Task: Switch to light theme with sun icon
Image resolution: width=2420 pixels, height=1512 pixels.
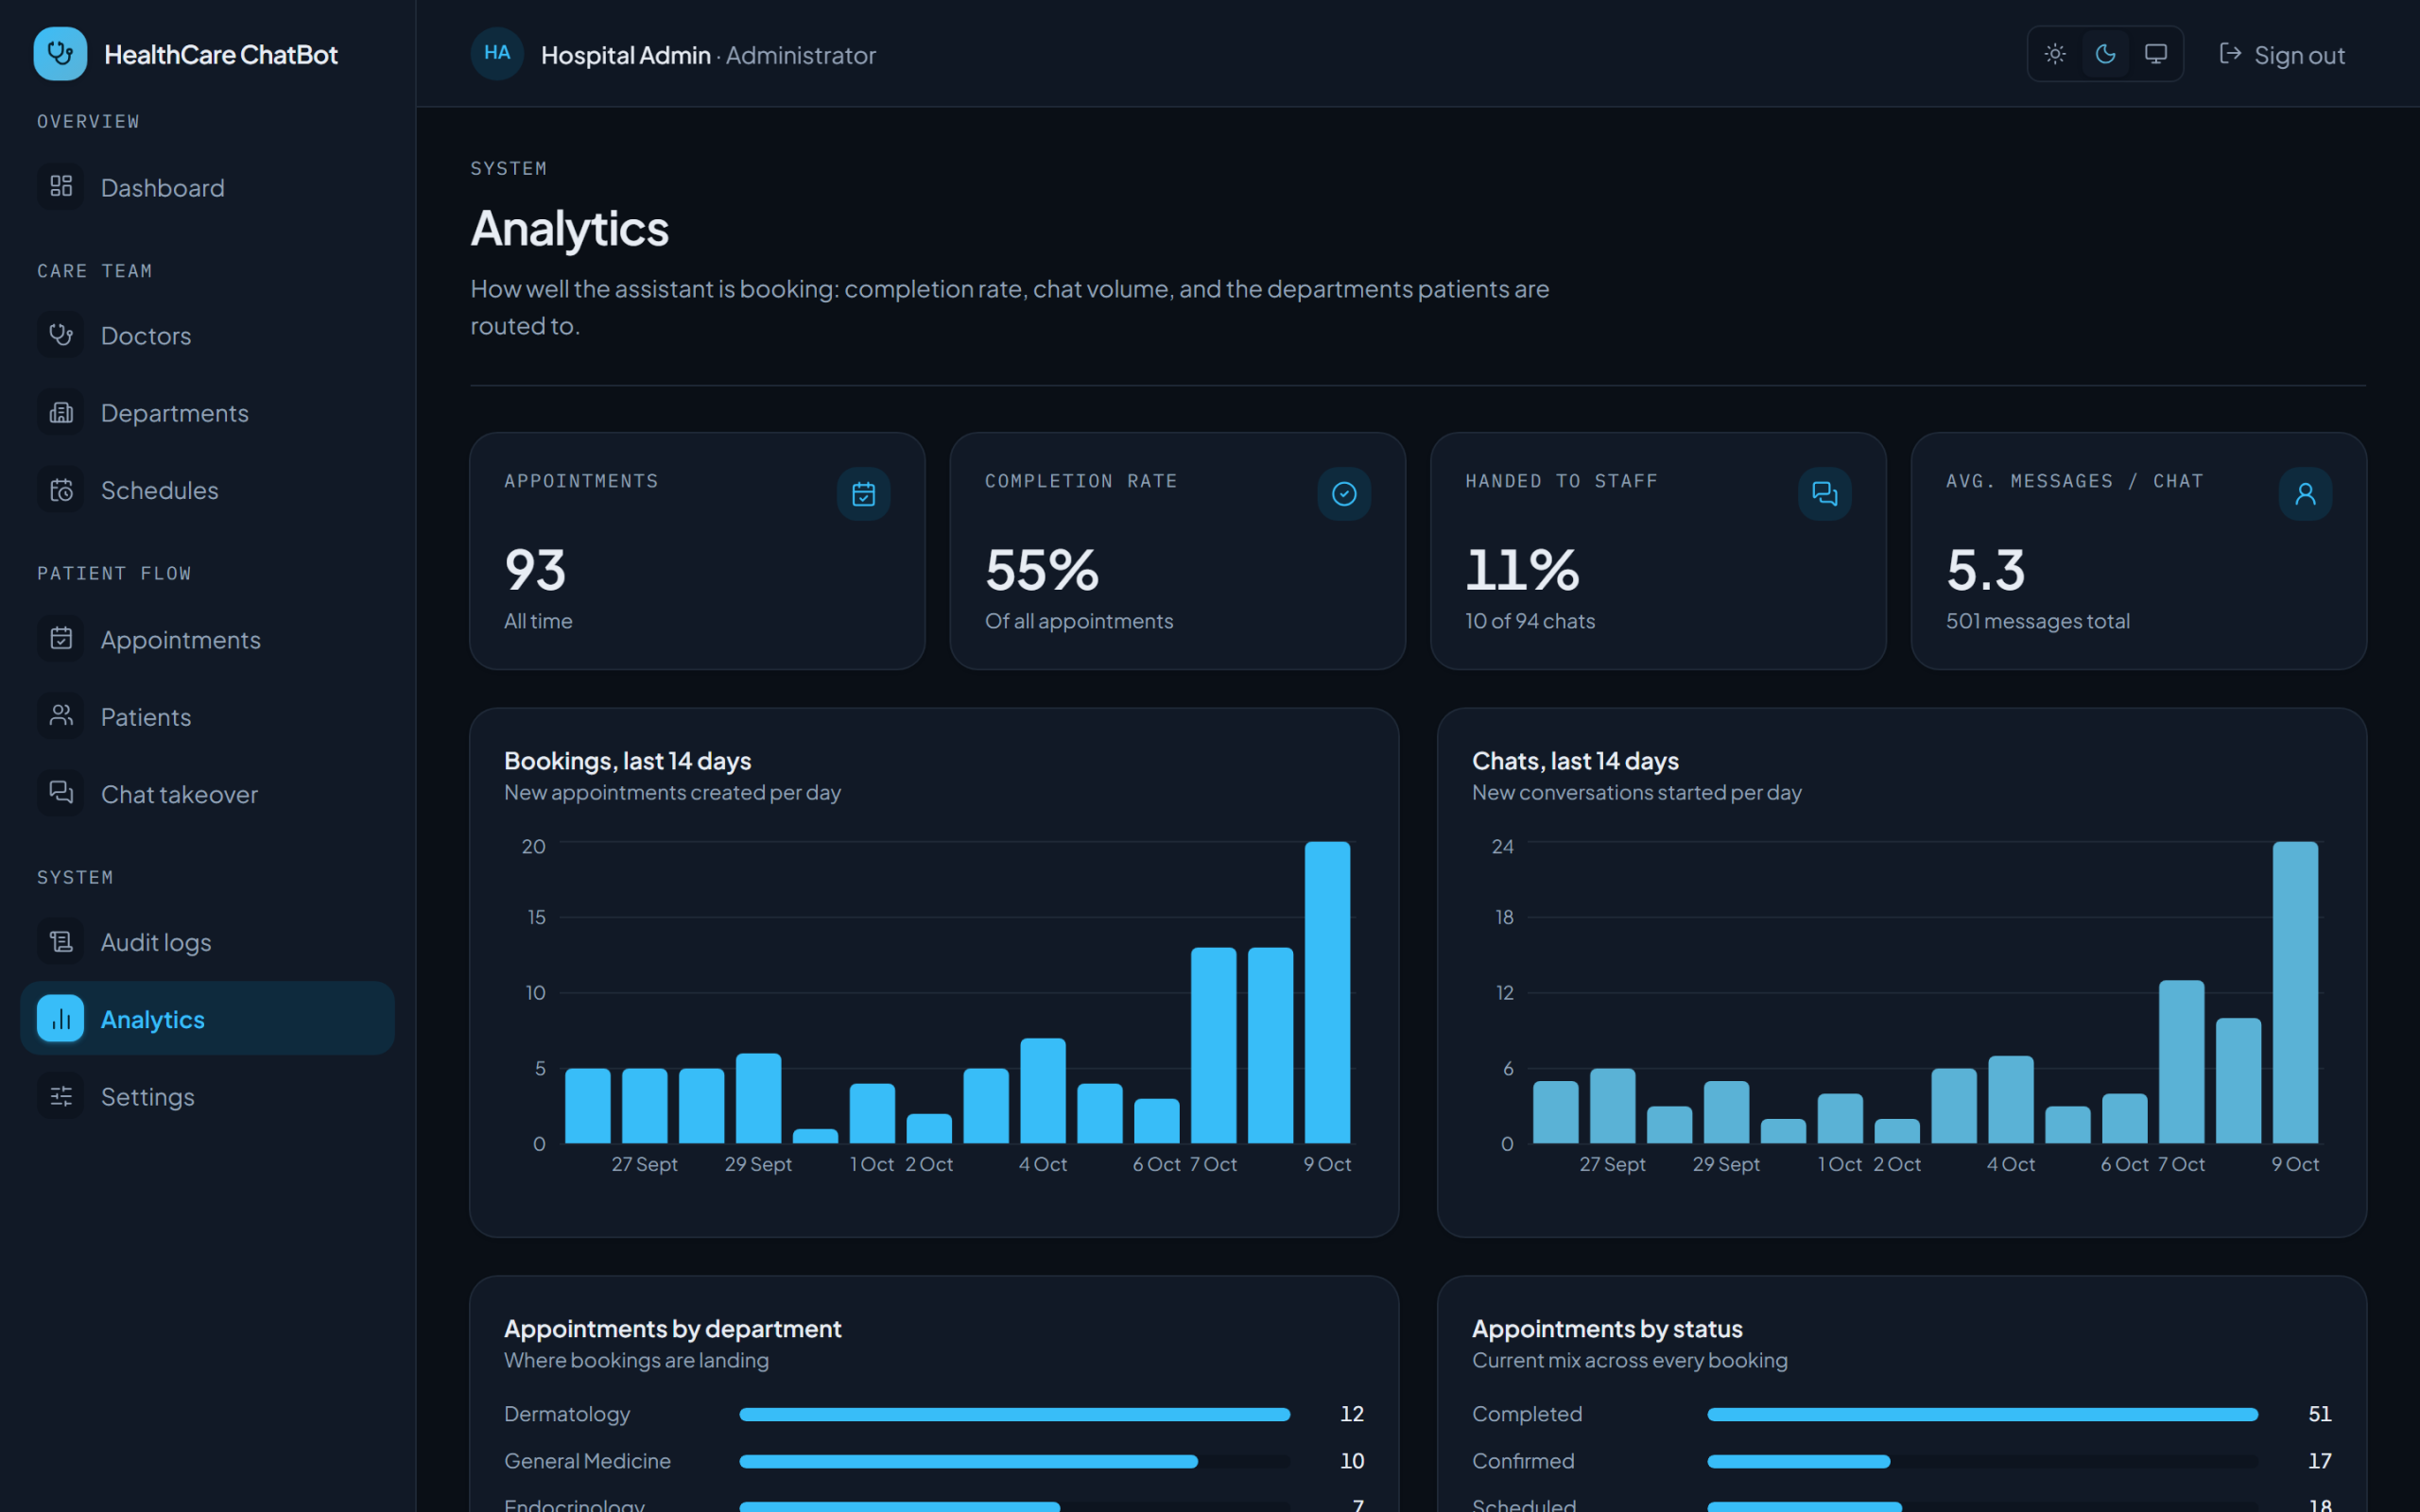Action: pyautogui.click(x=2055, y=54)
